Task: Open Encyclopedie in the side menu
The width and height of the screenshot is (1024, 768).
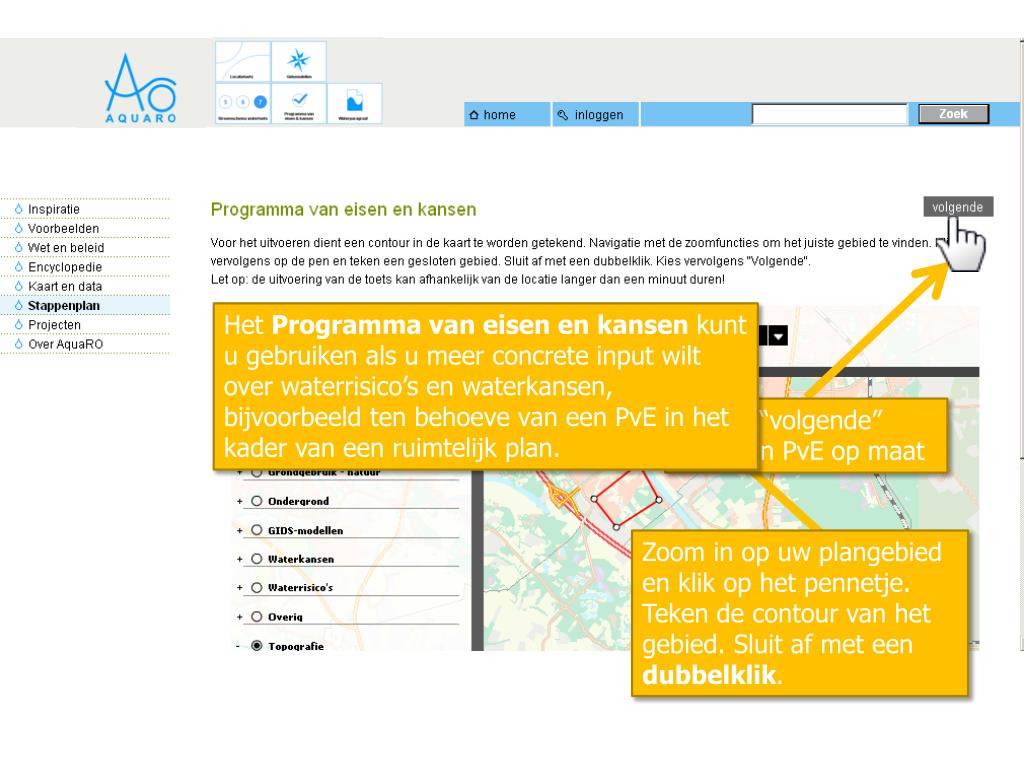Action: (x=65, y=267)
